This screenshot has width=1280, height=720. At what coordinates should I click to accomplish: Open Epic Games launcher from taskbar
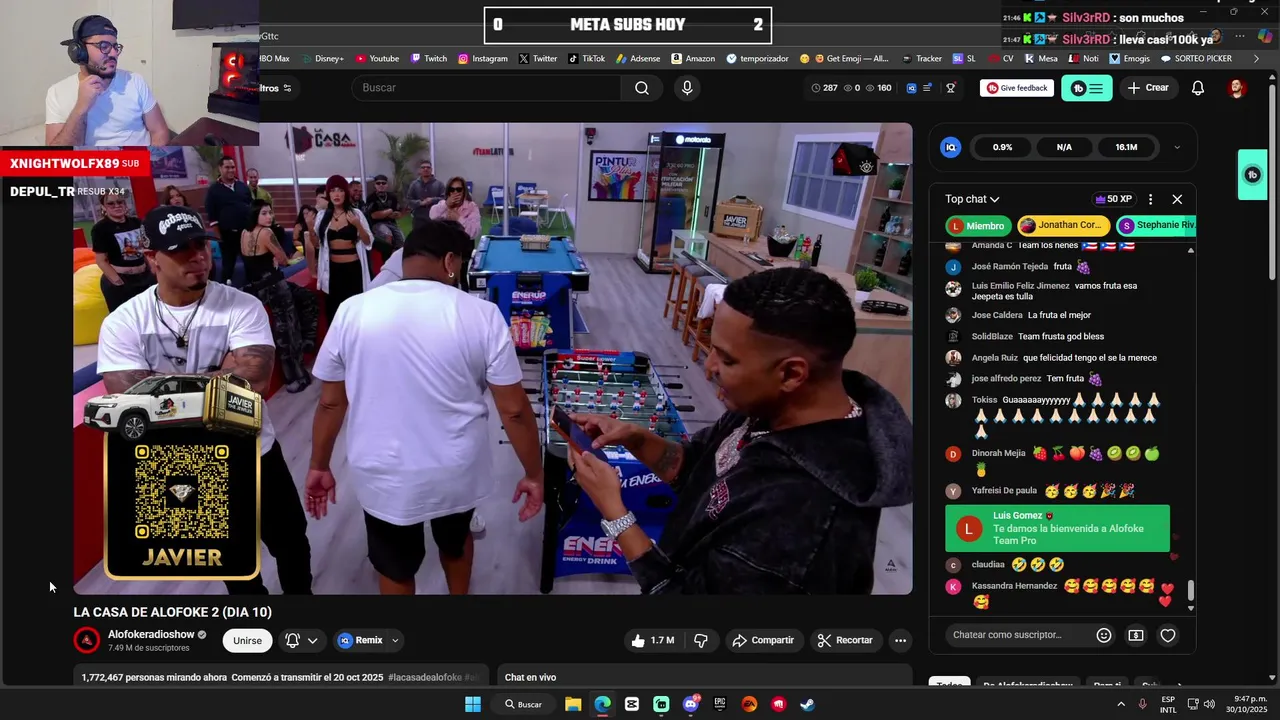pyautogui.click(x=720, y=704)
